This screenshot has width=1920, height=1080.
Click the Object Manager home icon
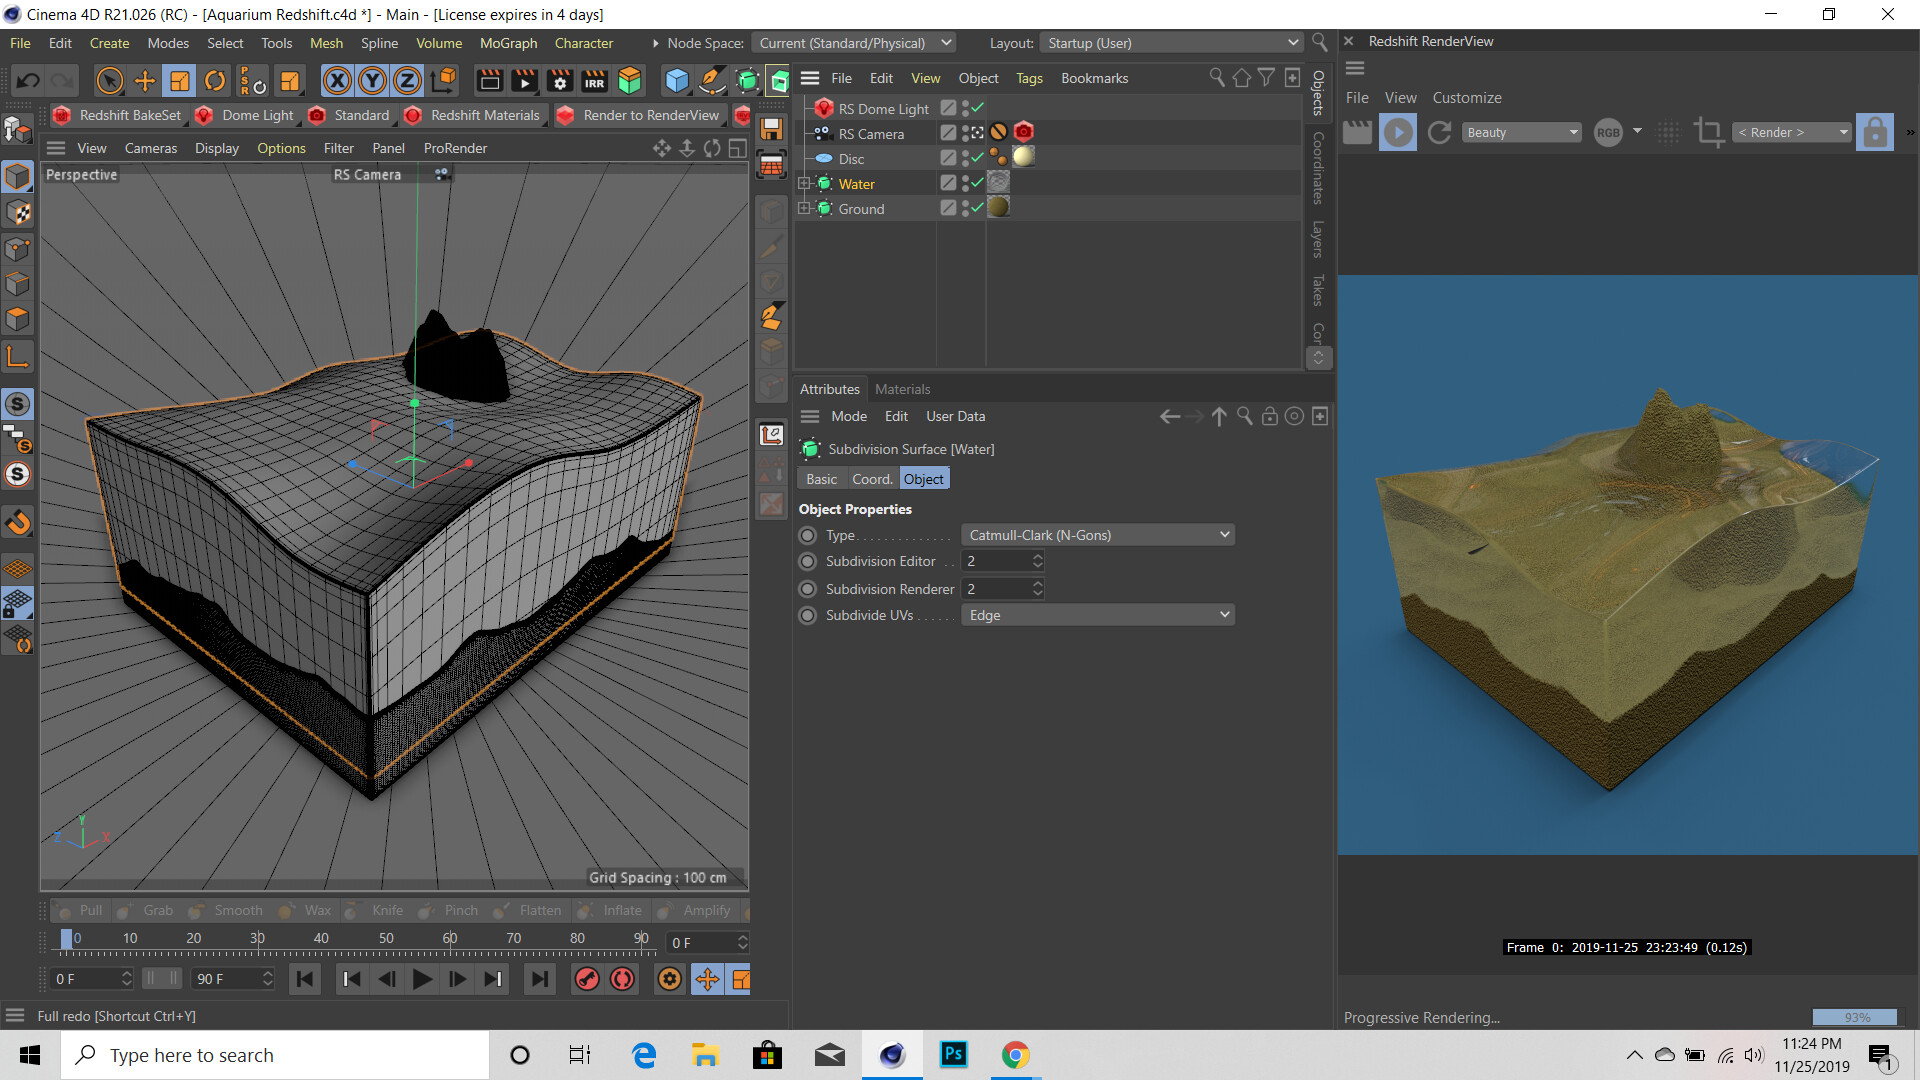point(1242,77)
